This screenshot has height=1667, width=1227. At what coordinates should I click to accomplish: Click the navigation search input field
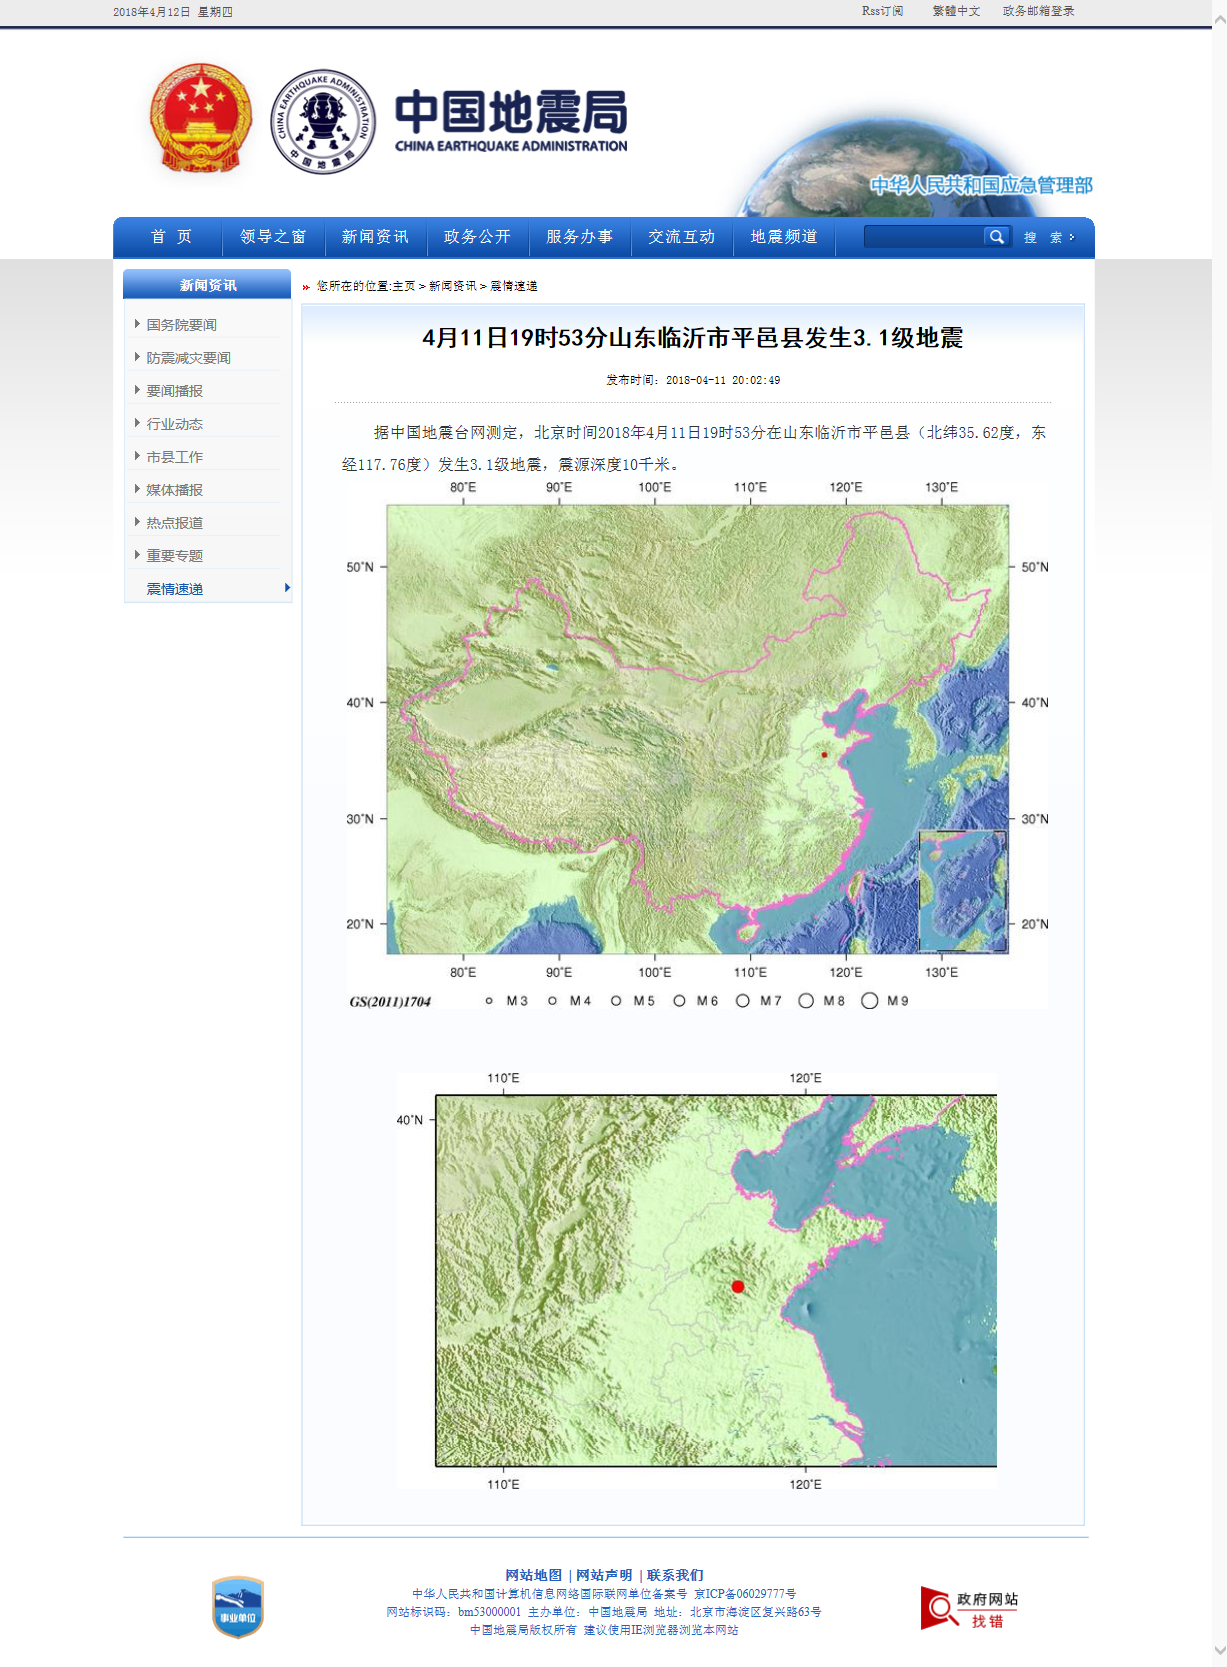click(x=924, y=237)
